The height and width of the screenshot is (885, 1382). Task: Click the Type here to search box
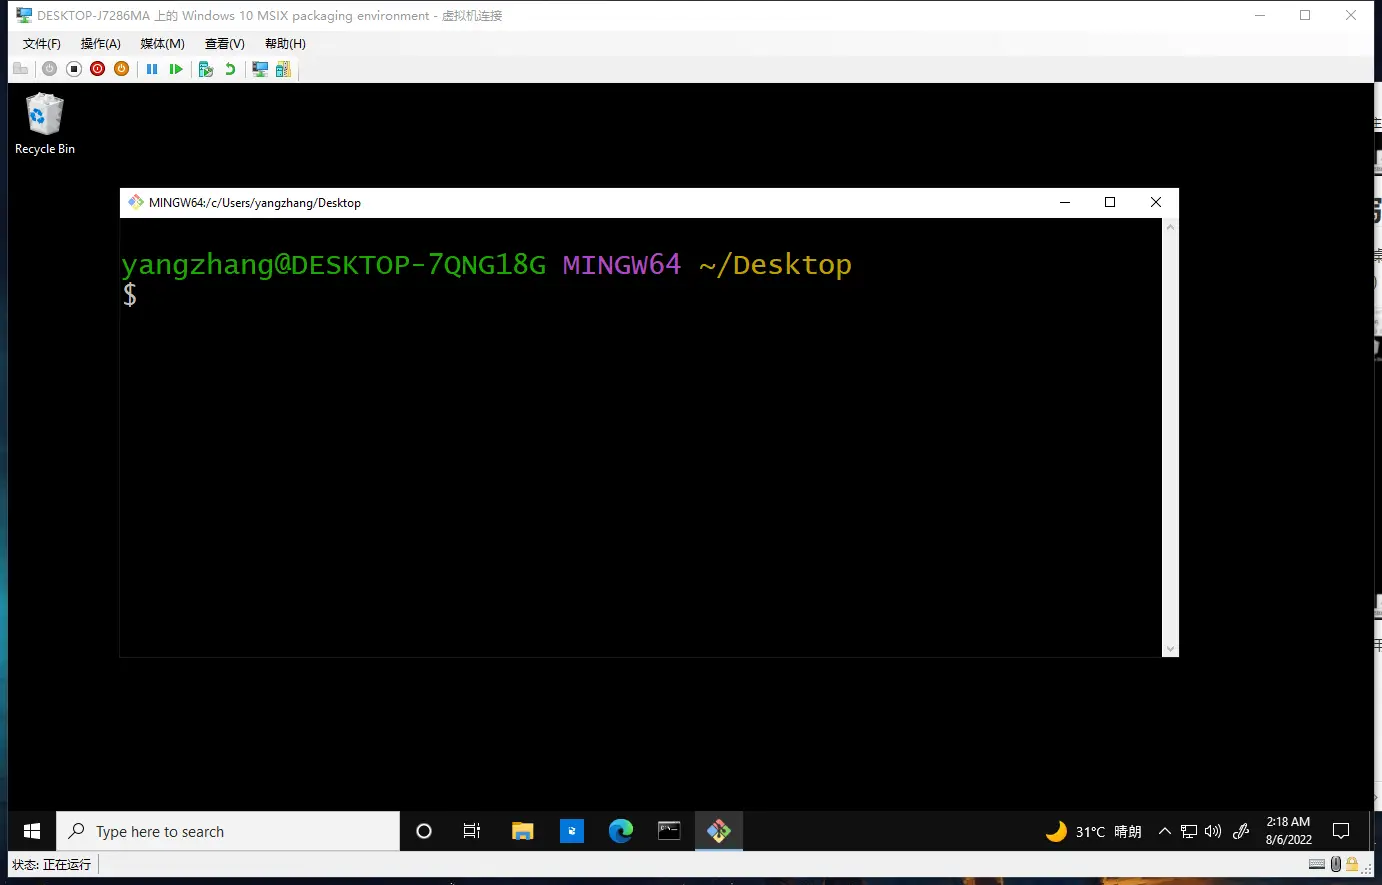point(228,831)
